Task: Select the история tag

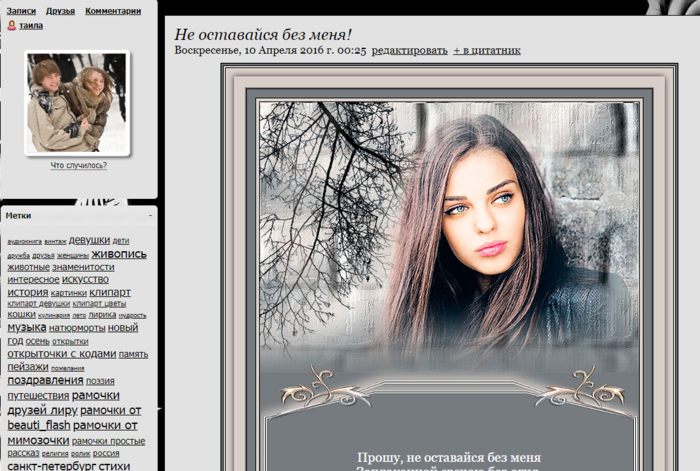Action: [x=28, y=292]
